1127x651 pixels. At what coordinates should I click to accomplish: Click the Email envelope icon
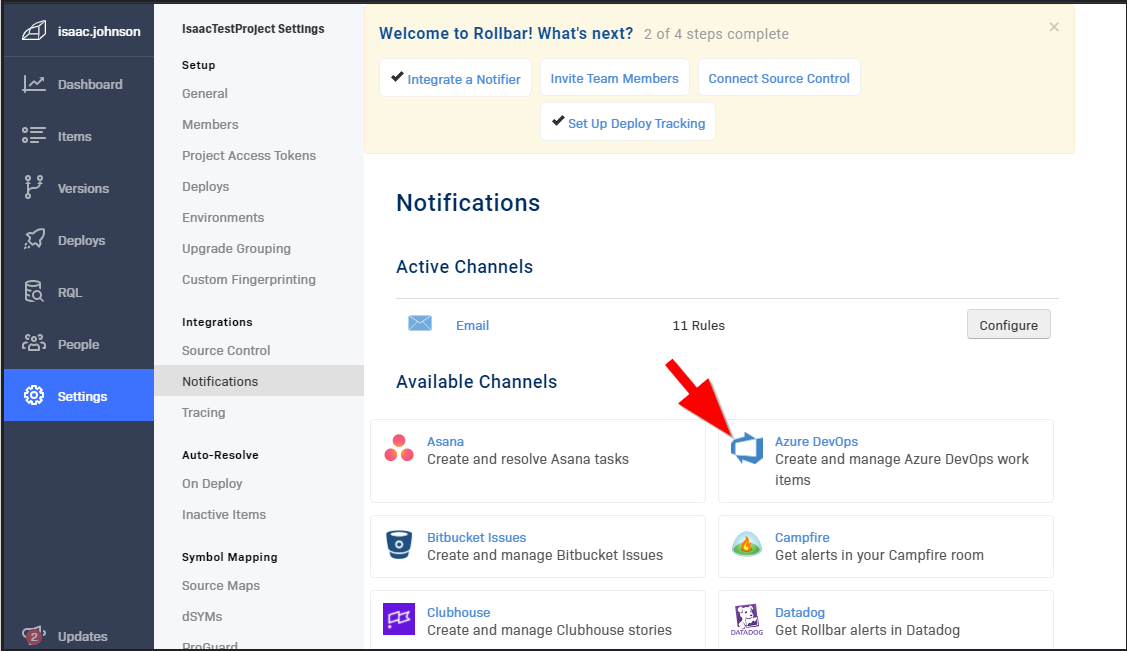420,323
